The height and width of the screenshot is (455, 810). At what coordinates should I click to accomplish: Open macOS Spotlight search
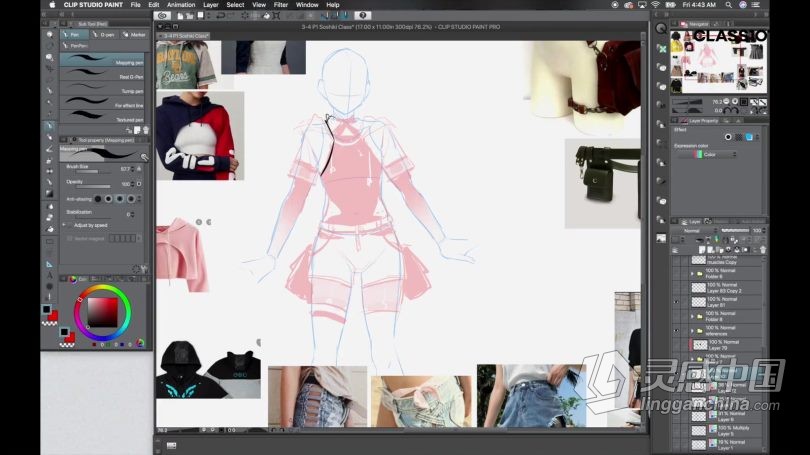coord(728,5)
